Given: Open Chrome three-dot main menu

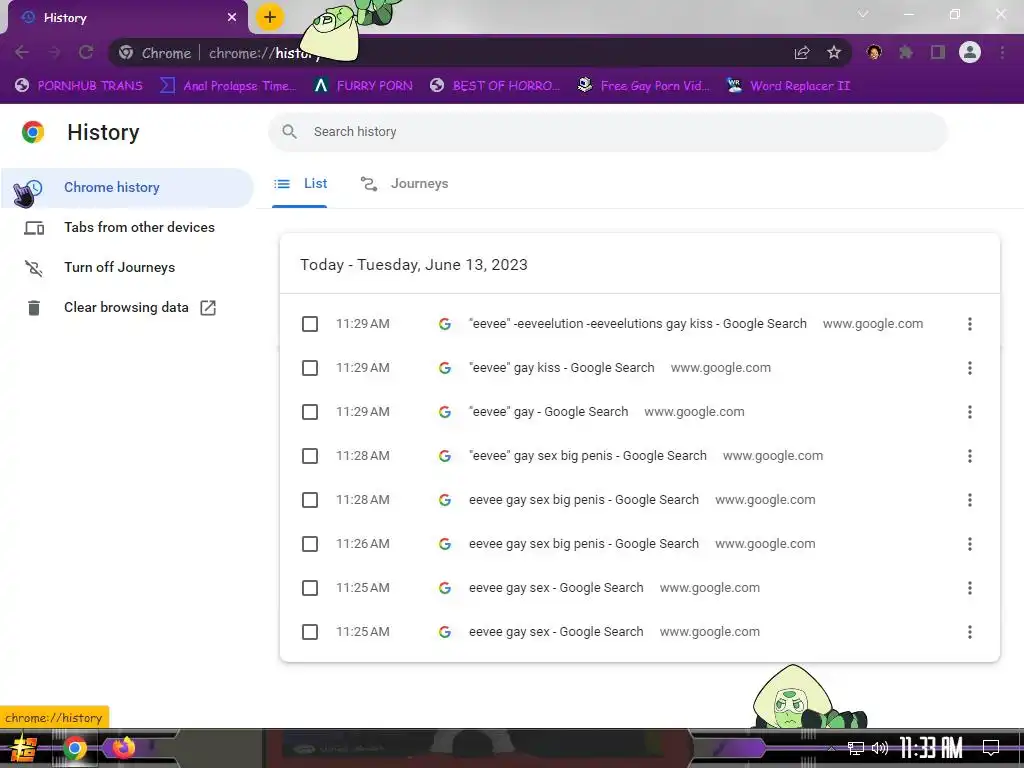Looking at the screenshot, I should click(1002, 52).
